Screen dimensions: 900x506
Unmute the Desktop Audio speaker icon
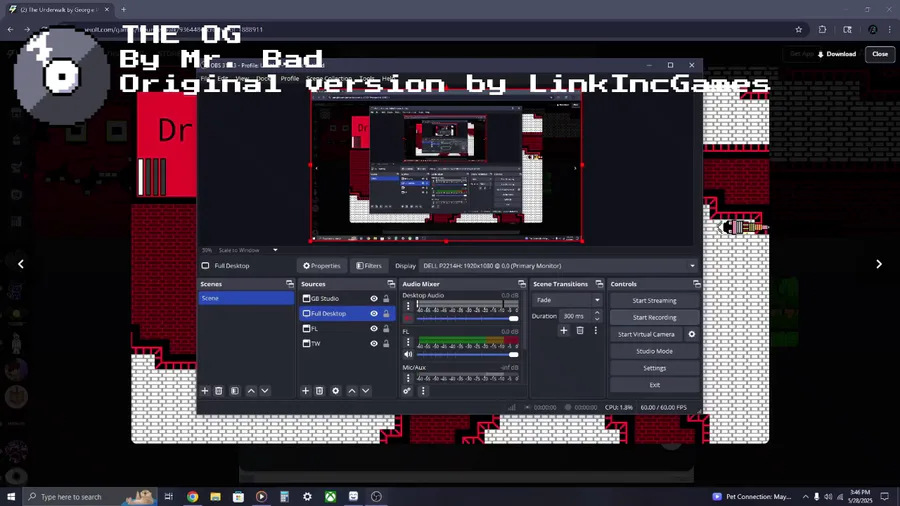[x=408, y=318]
